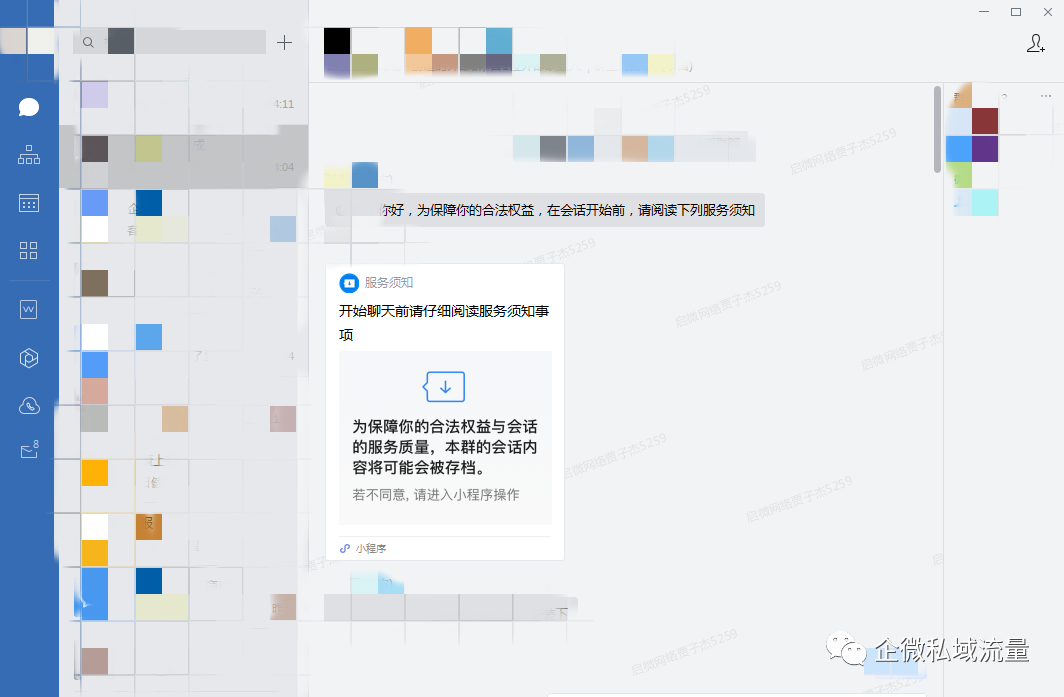Viewport: 1064px width, 697px height.
Task: Click the 小程序 label at card footer
Action: pyautogui.click(x=370, y=548)
